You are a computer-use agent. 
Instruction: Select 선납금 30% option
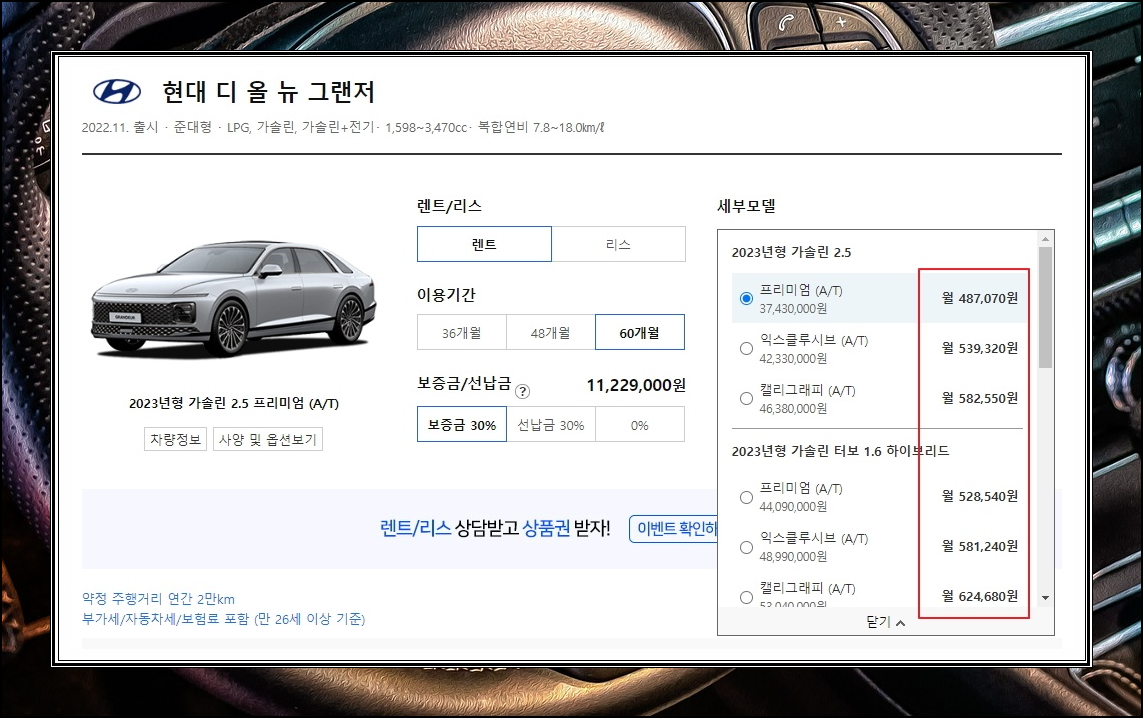(x=550, y=425)
